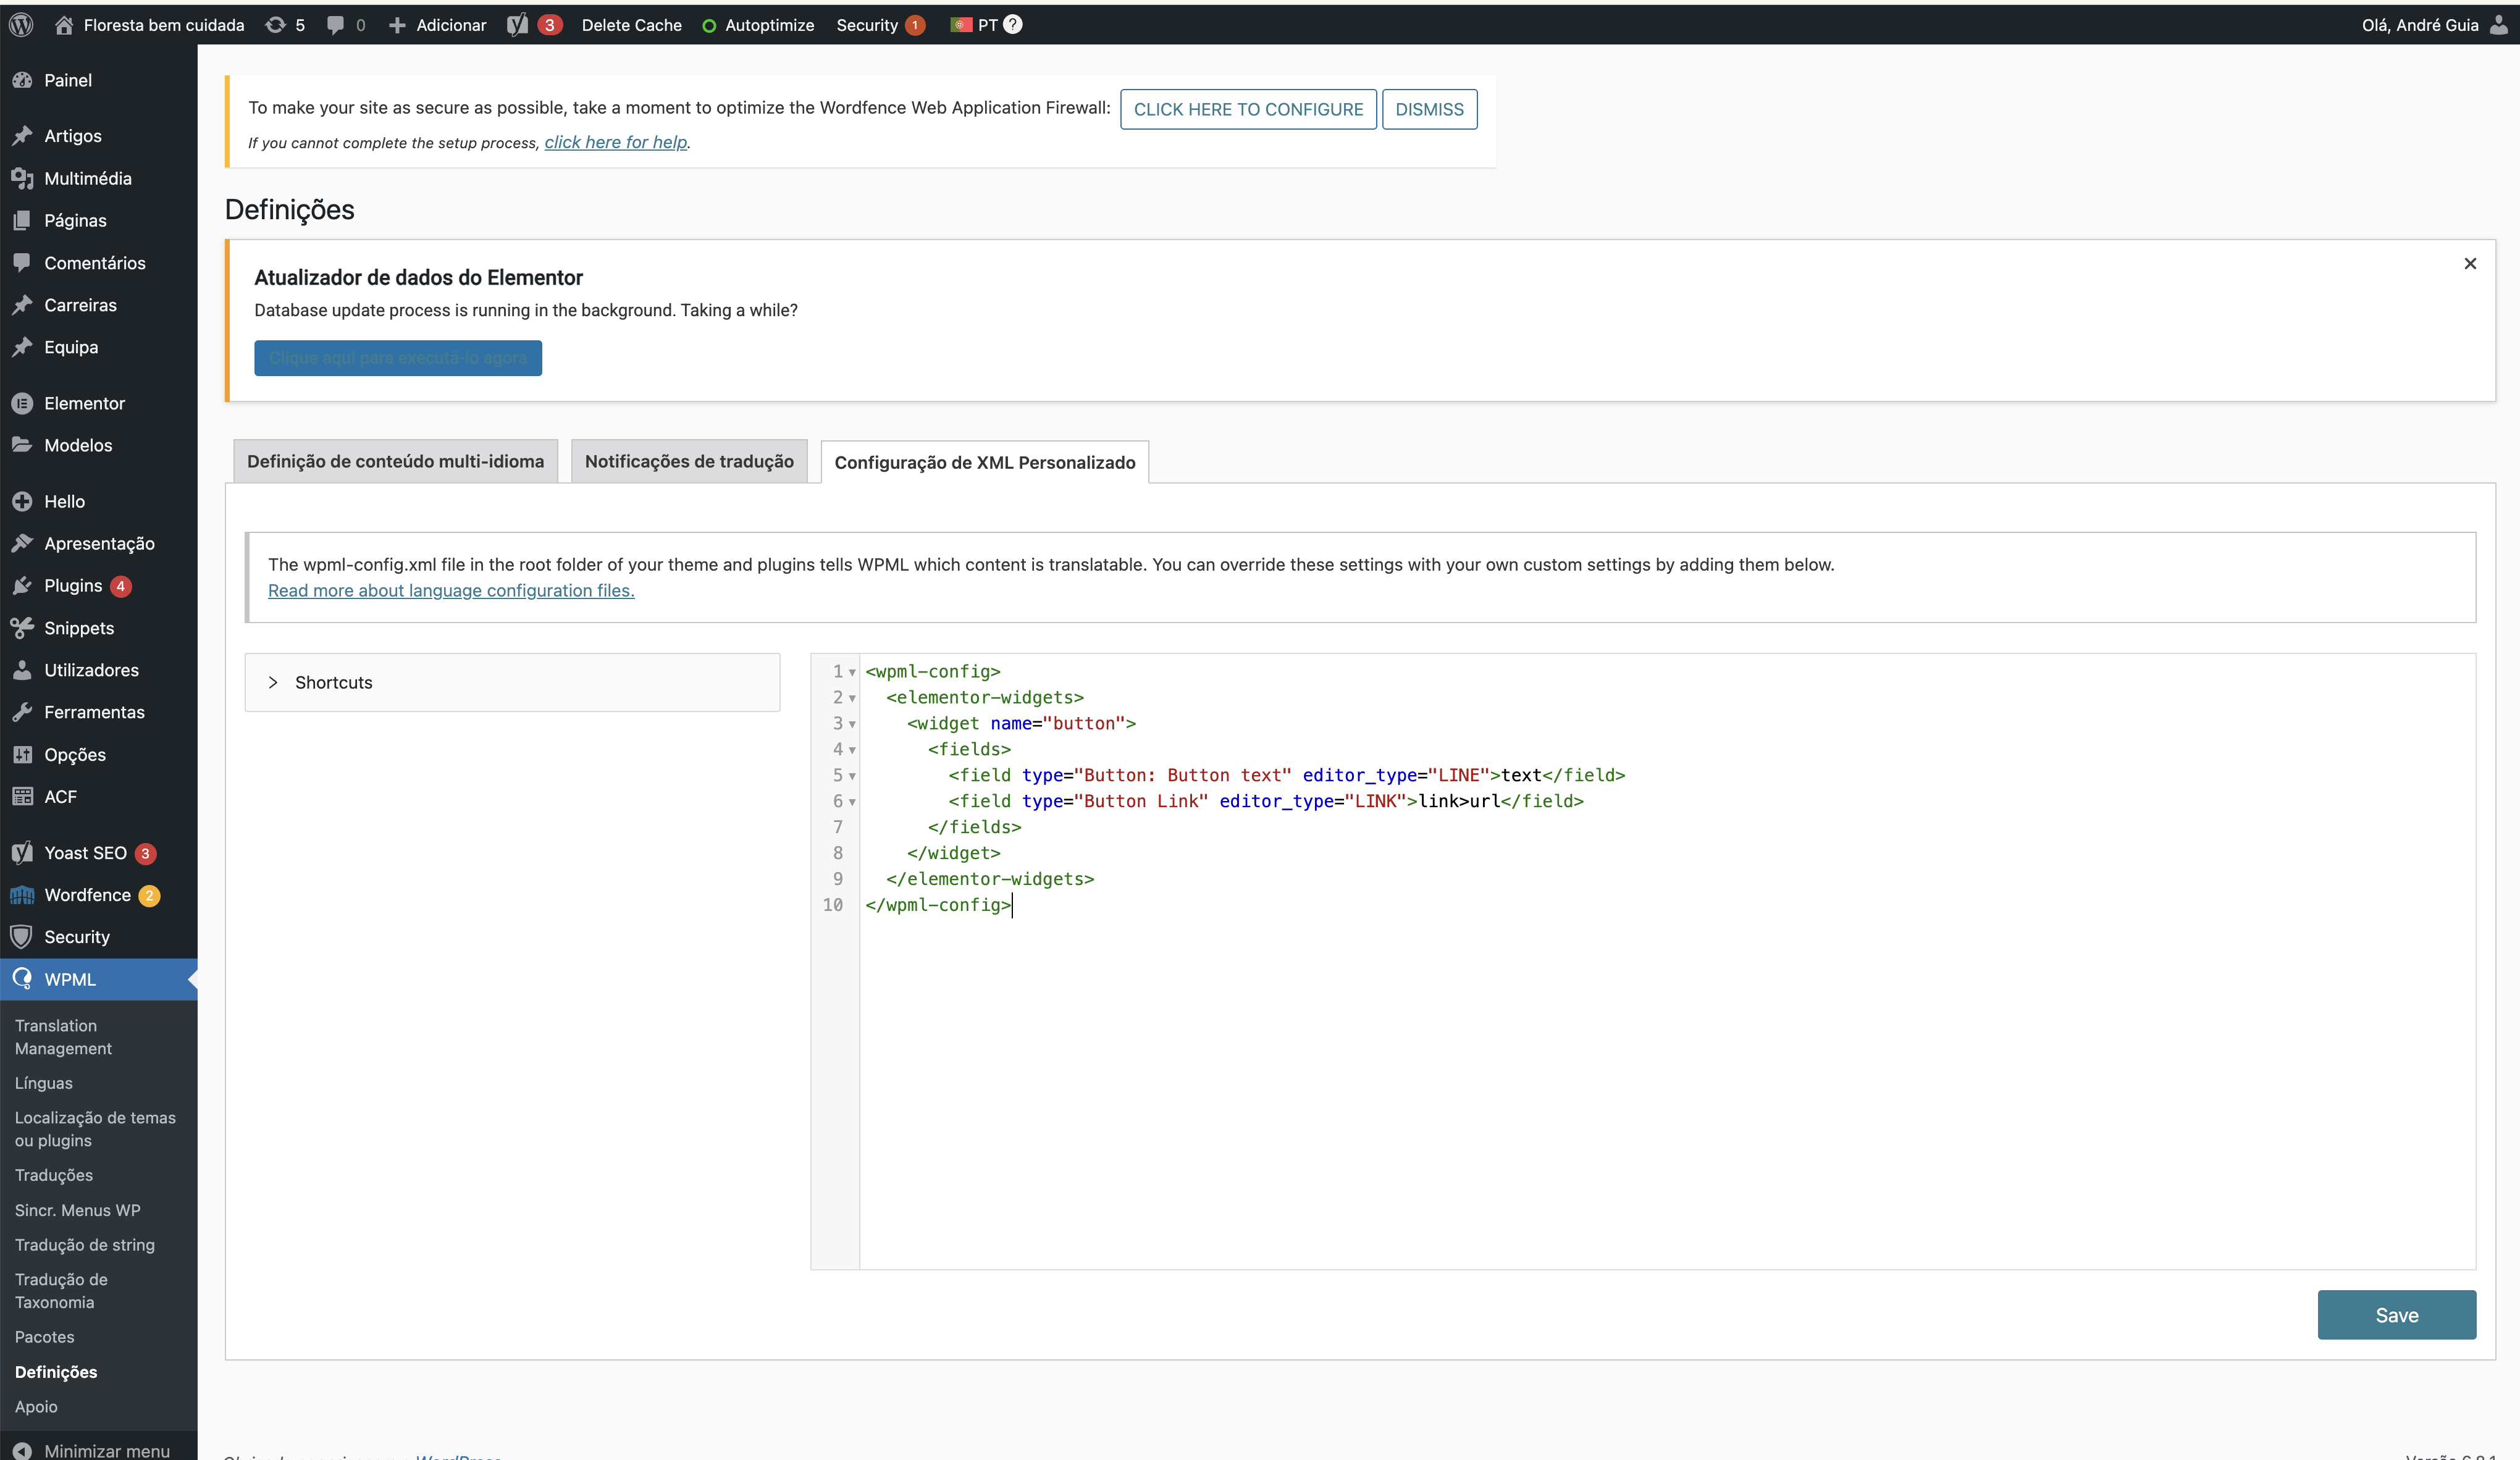The width and height of the screenshot is (2520, 1460).
Task: Open Pacotes submenu item
Action: 44,1337
